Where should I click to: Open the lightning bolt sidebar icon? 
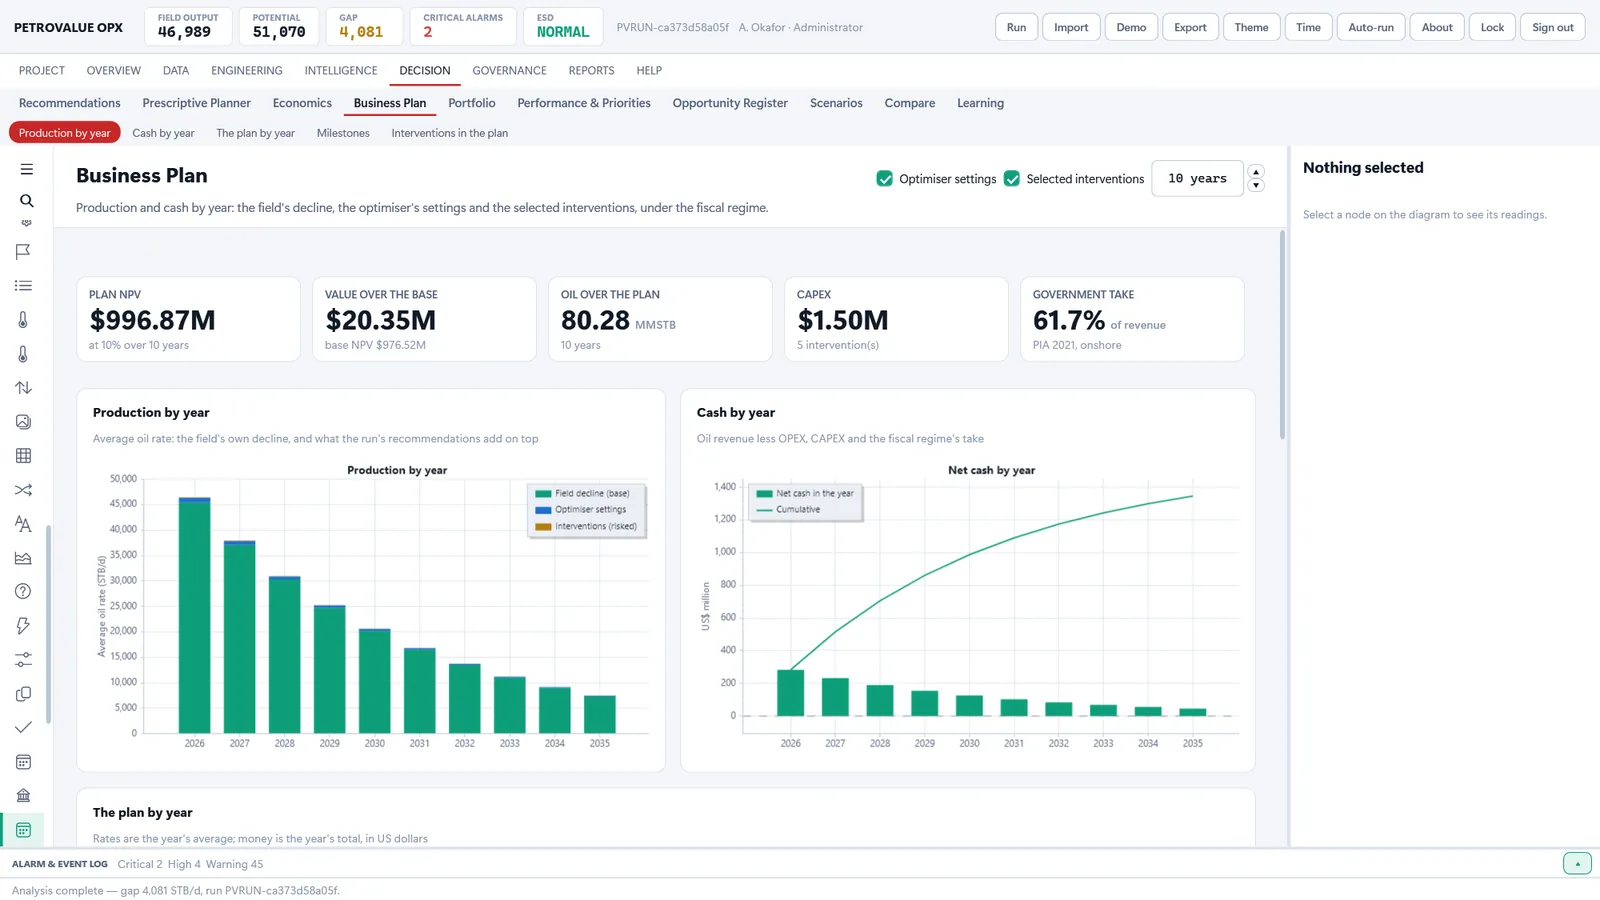click(23, 626)
